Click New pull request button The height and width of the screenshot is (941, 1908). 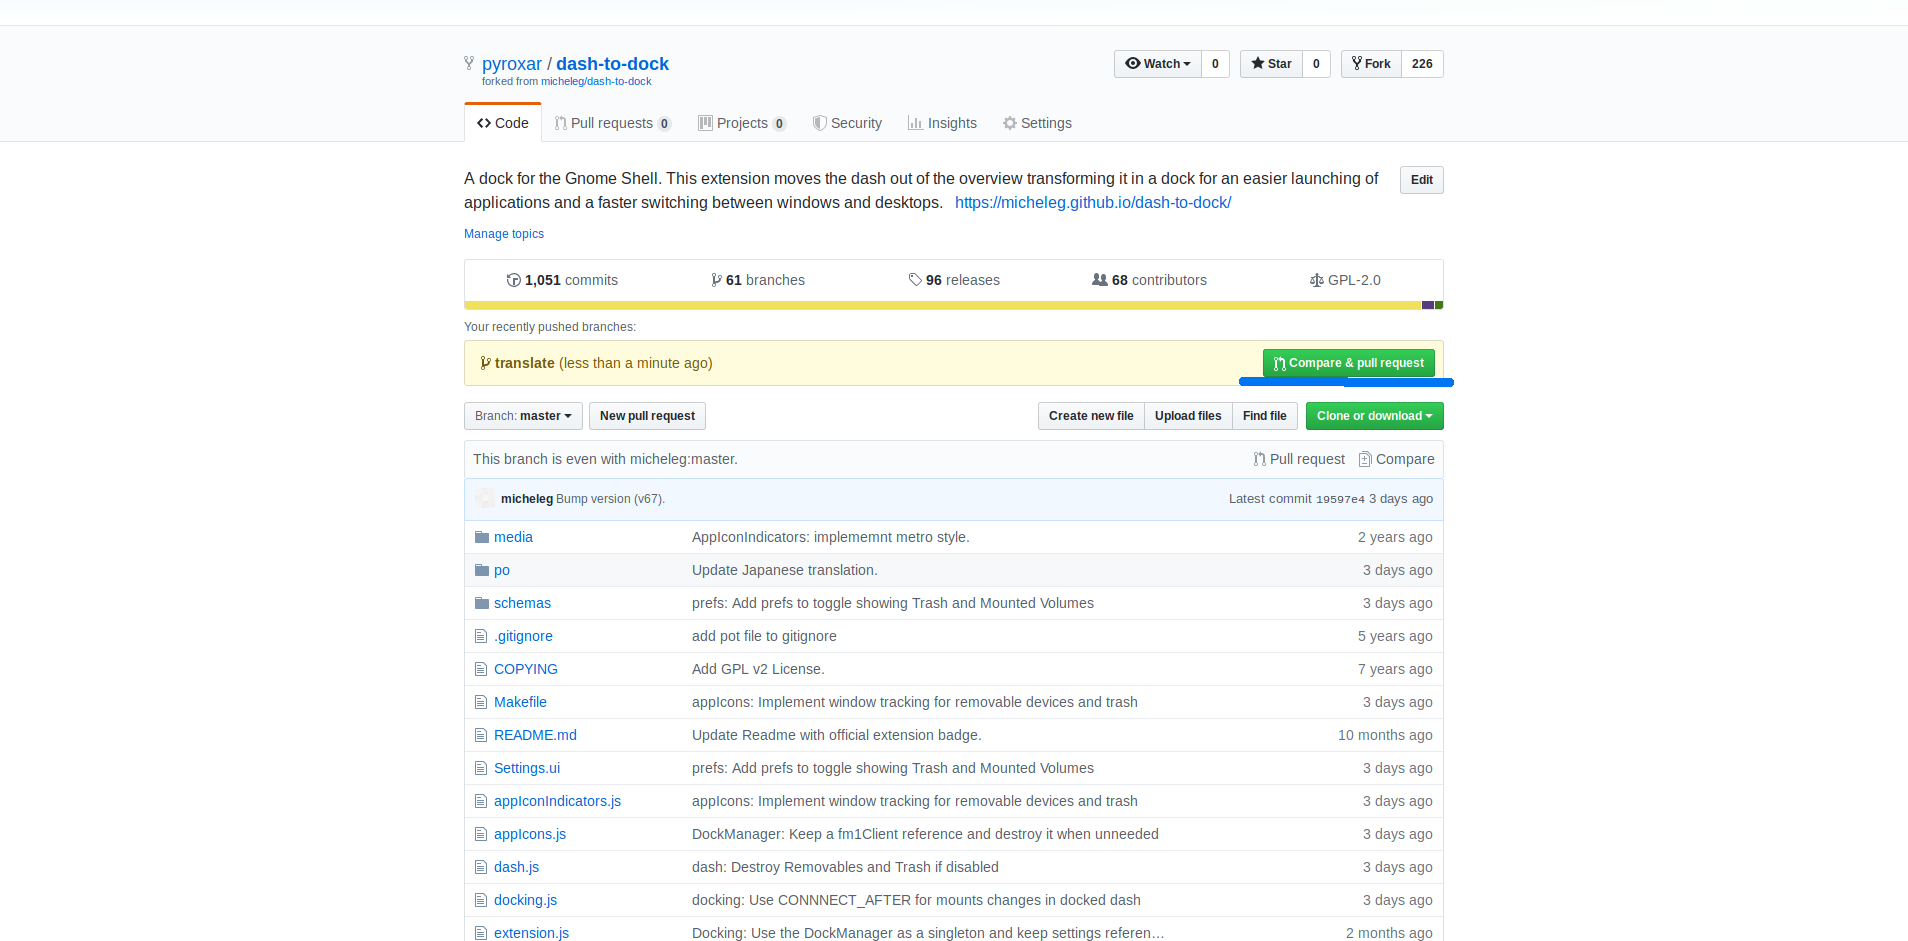647,416
